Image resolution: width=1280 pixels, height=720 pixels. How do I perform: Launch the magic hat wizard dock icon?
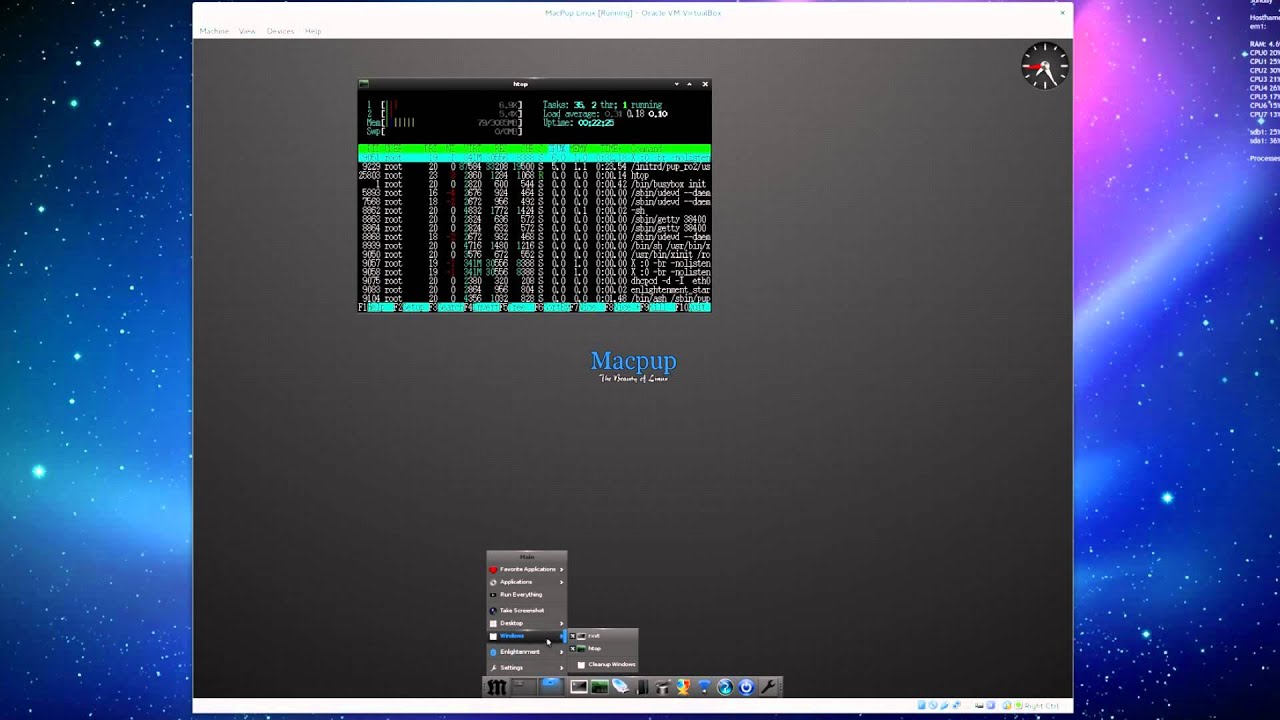[662, 687]
